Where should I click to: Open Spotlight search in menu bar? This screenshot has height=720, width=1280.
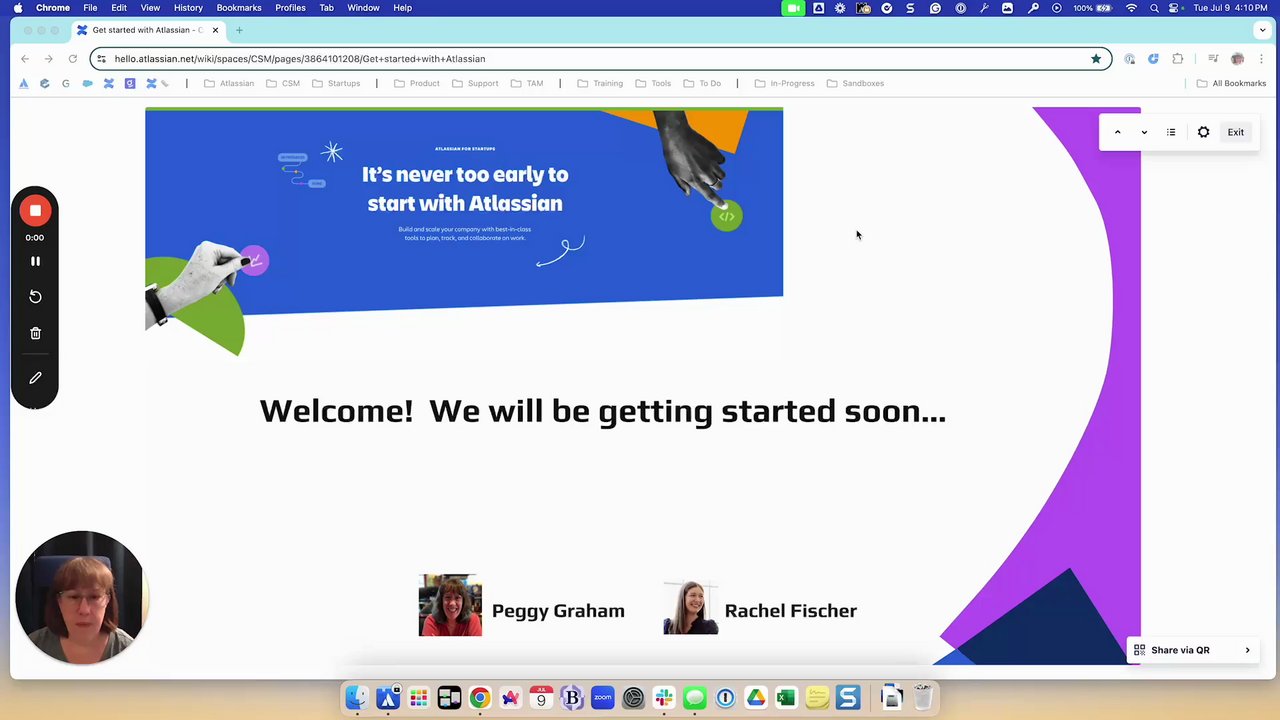pyautogui.click(x=1154, y=8)
